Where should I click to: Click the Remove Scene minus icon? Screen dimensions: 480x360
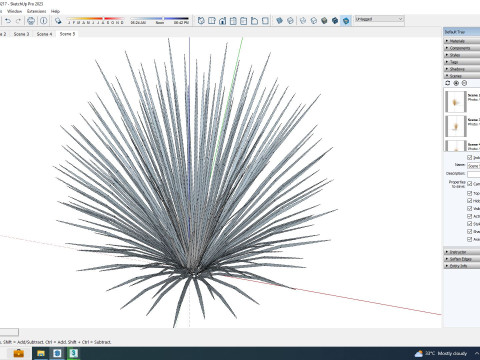coord(464,83)
